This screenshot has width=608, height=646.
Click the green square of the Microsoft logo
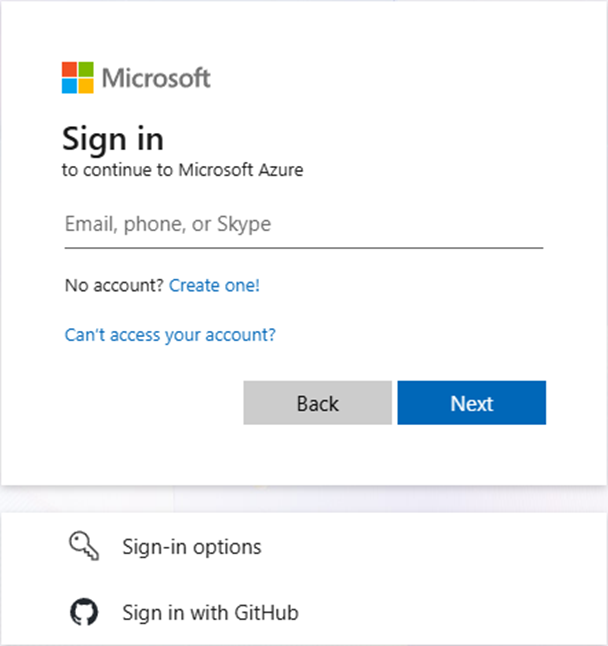pos(85,69)
